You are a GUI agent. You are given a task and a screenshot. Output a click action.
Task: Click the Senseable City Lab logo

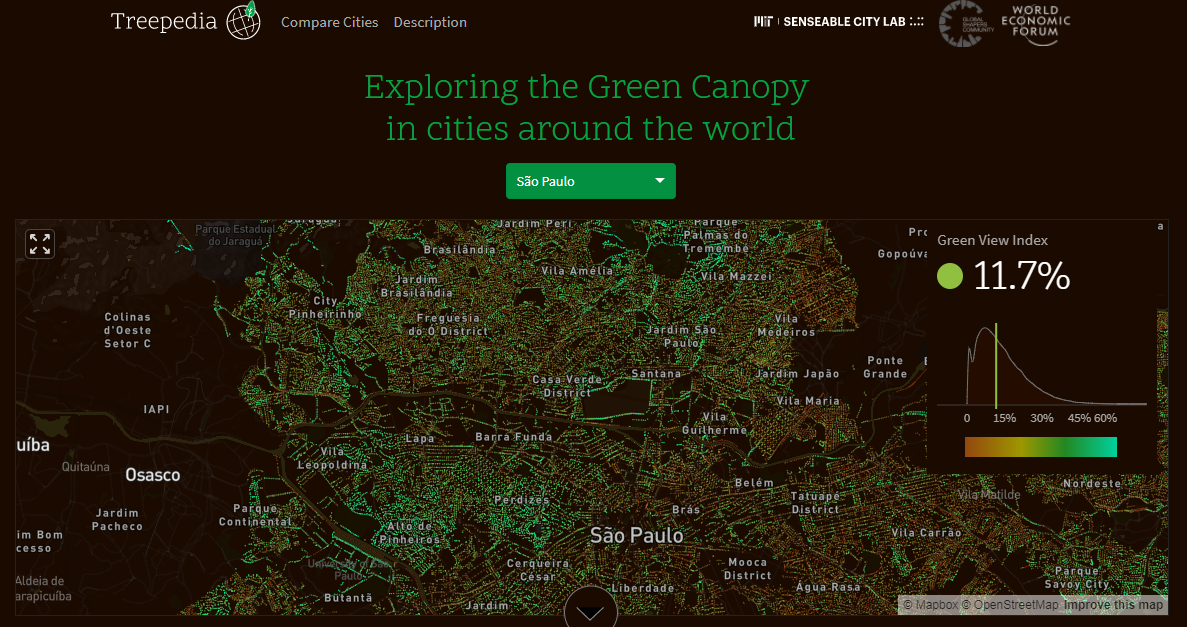850,21
